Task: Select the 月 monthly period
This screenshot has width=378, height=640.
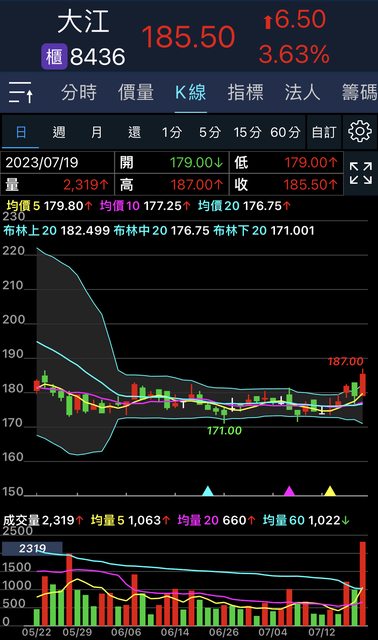Action: pos(96,132)
